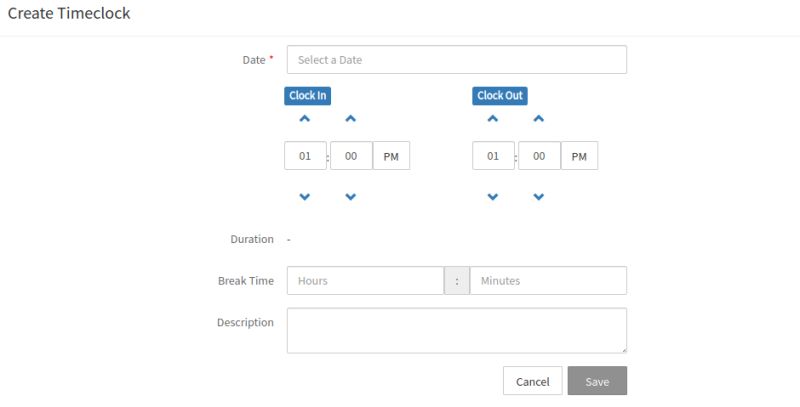Increase Clock Out minutes with up arrow
Image resolution: width=800 pixels, height=407 pixels.
tap(539, 119)
